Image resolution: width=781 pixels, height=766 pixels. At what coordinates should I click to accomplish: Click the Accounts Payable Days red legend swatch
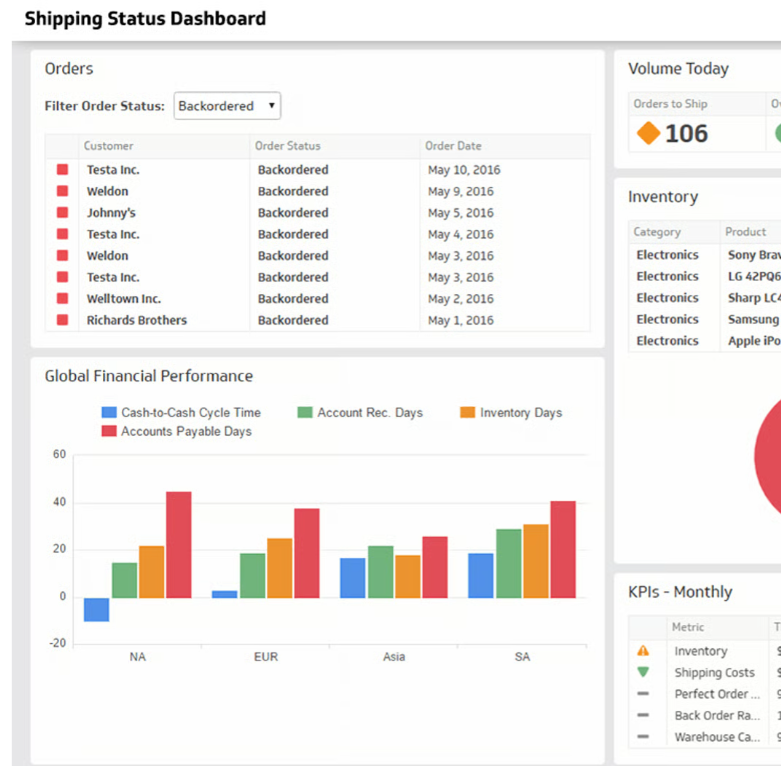[109, 431]
